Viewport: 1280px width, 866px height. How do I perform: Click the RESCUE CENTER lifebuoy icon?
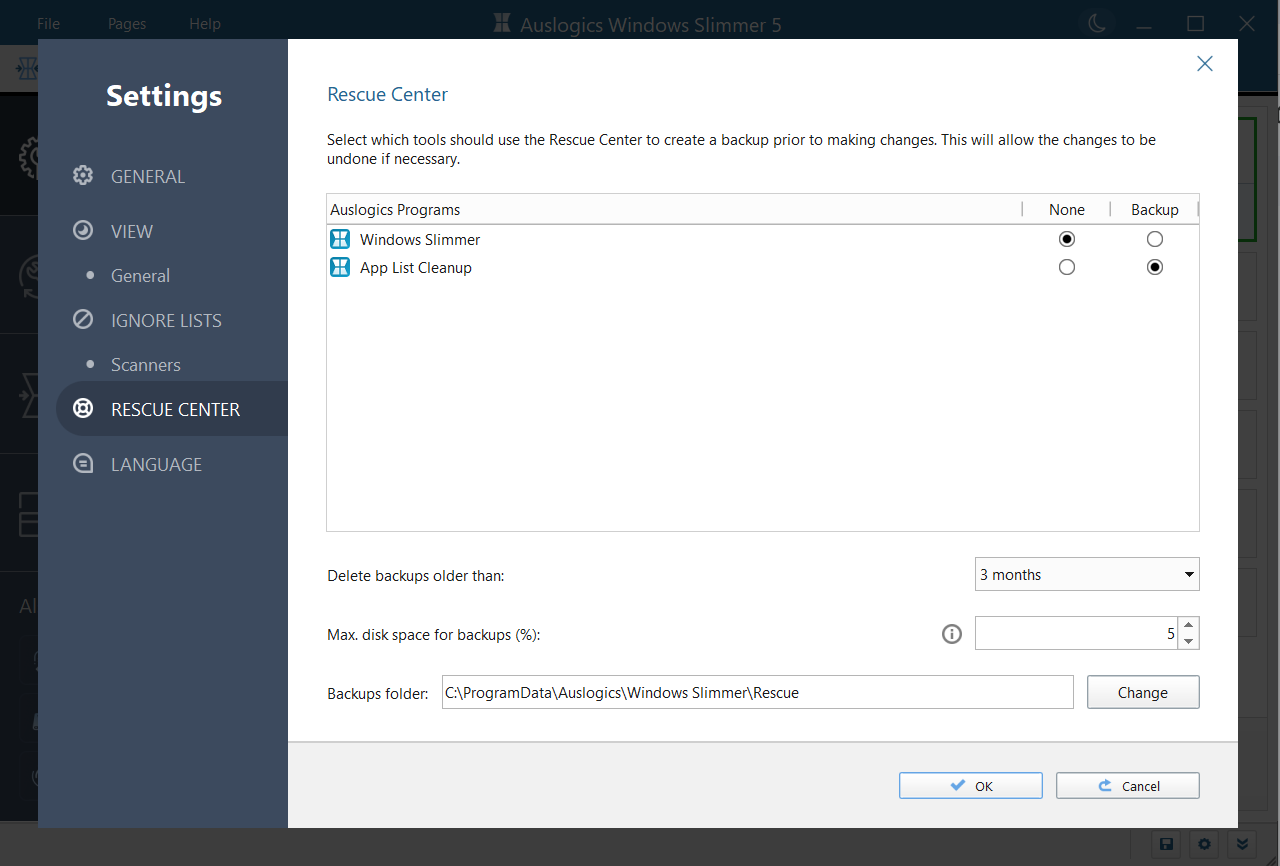83,409
